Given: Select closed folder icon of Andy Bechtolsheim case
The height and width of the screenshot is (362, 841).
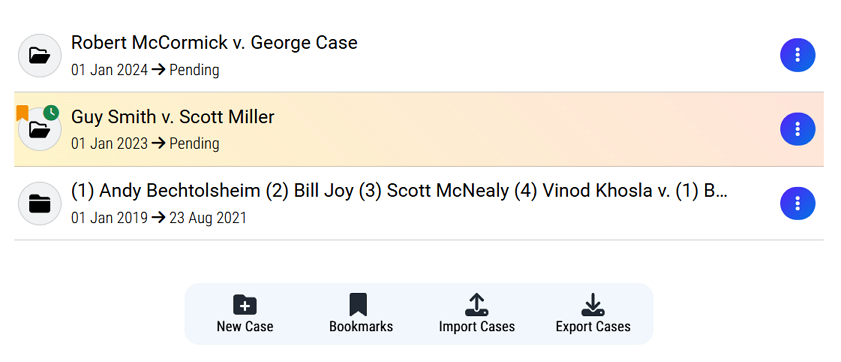Looking at the screenshot, I should [x=40, y=203].
